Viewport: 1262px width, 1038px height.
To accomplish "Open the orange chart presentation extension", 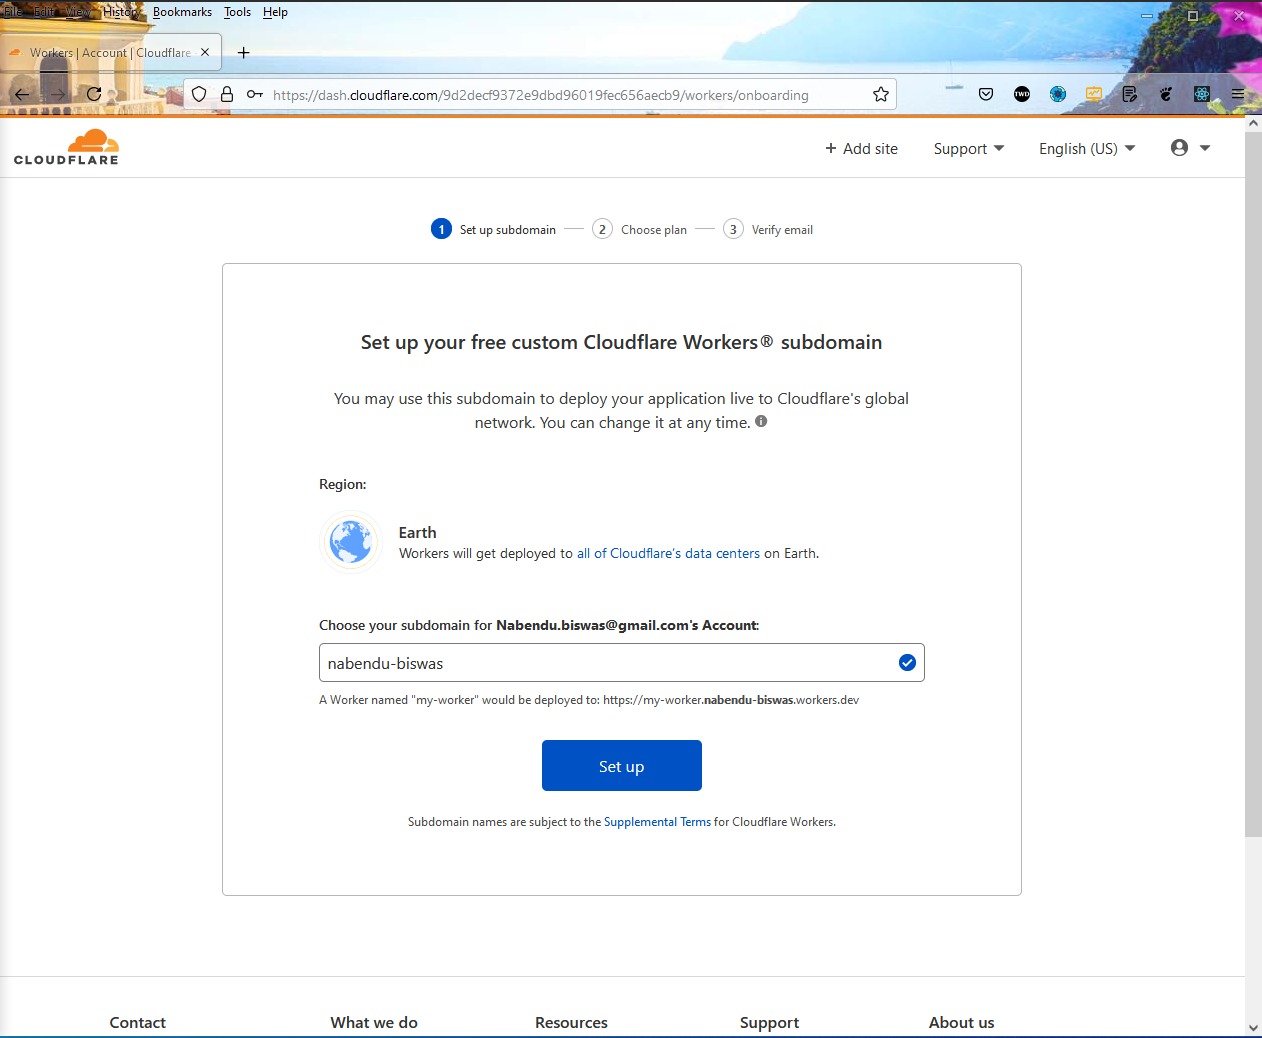I will pos(1094,94).
